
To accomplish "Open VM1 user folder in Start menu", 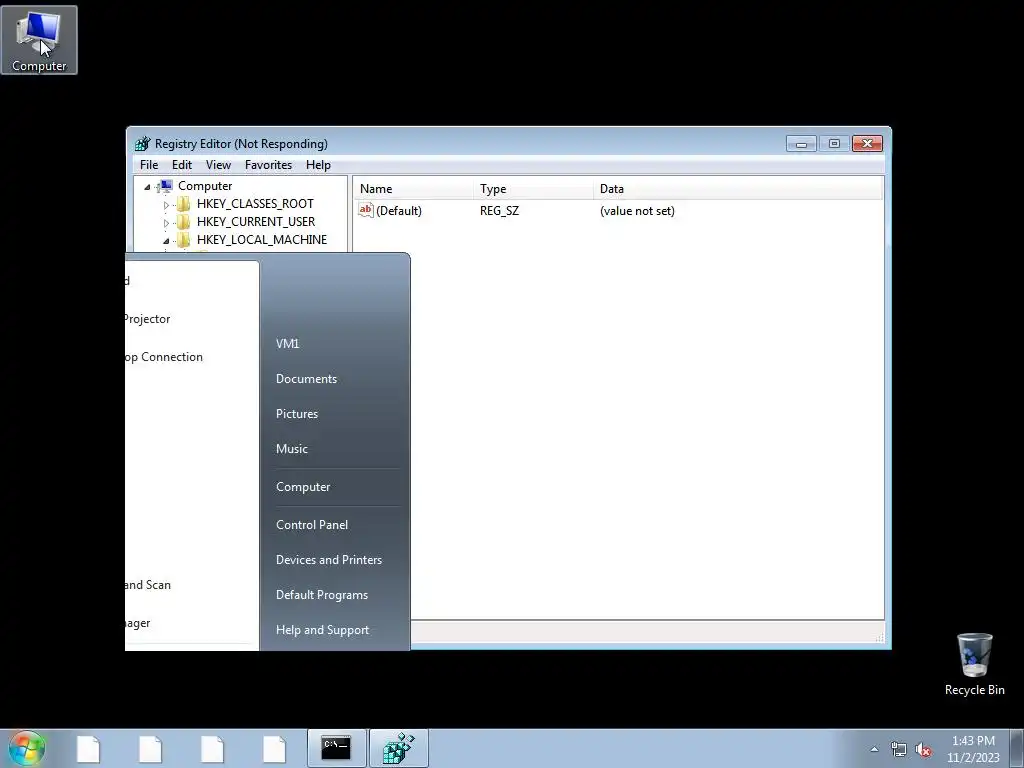I will pyautogui.click(x=287, y=344).
